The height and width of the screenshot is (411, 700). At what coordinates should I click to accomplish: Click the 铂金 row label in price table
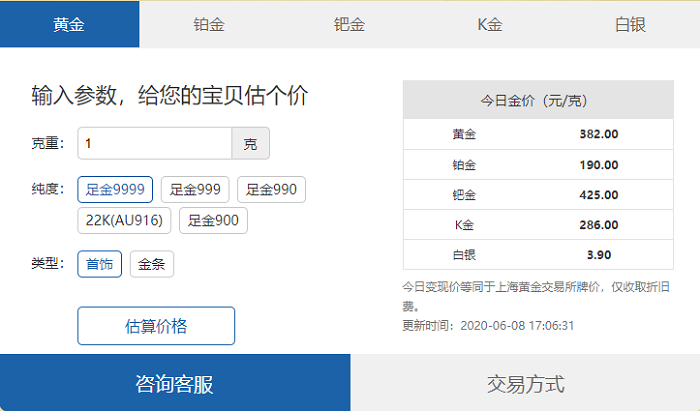pos(464,165)
